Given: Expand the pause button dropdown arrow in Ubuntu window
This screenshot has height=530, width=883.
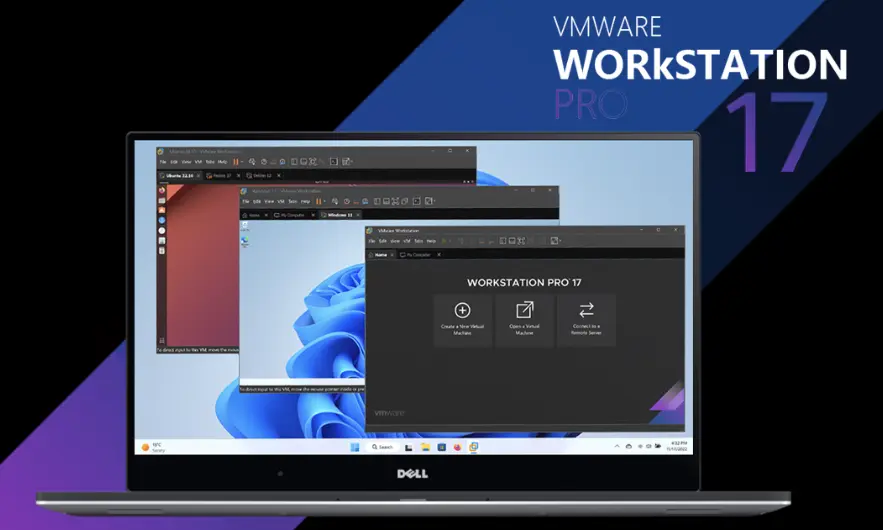Looking at the screenshot, I should tap(243, 161).
